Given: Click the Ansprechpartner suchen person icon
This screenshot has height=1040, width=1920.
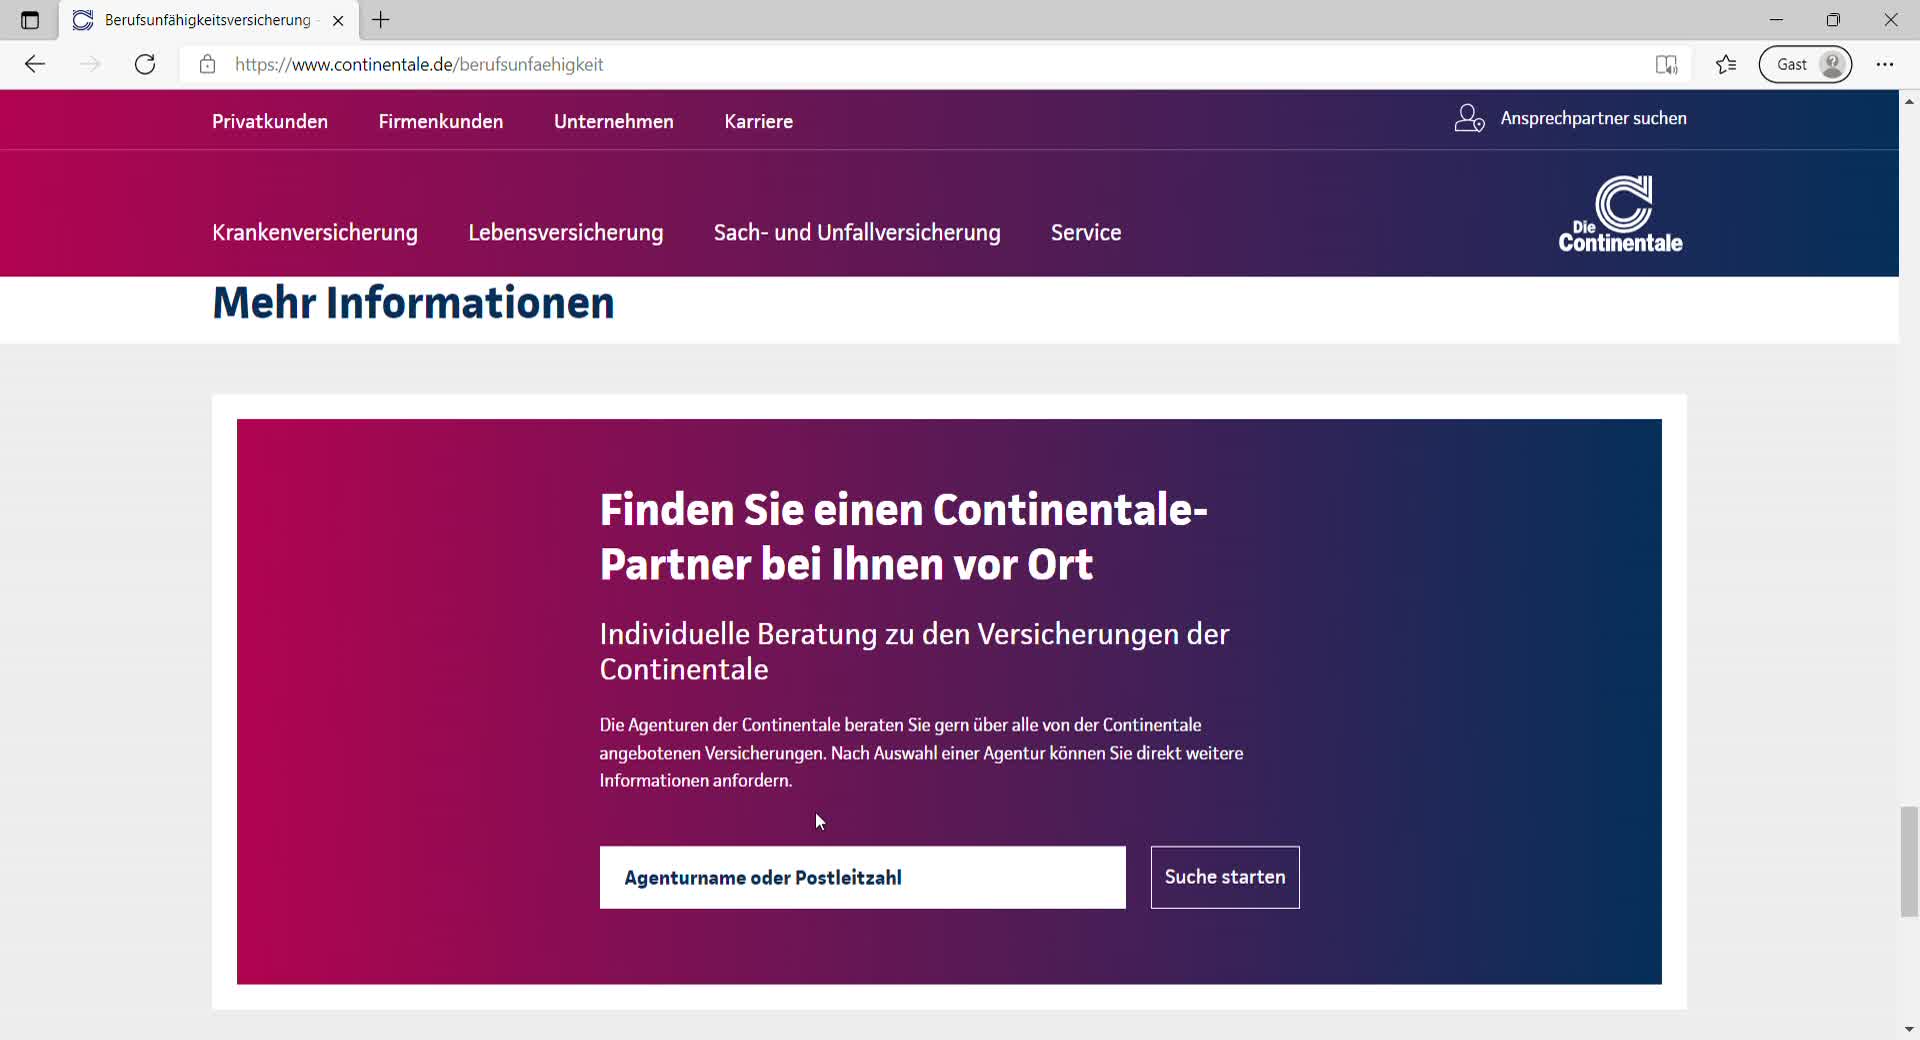Looking at the screenshot, I should coord(1468,119).
